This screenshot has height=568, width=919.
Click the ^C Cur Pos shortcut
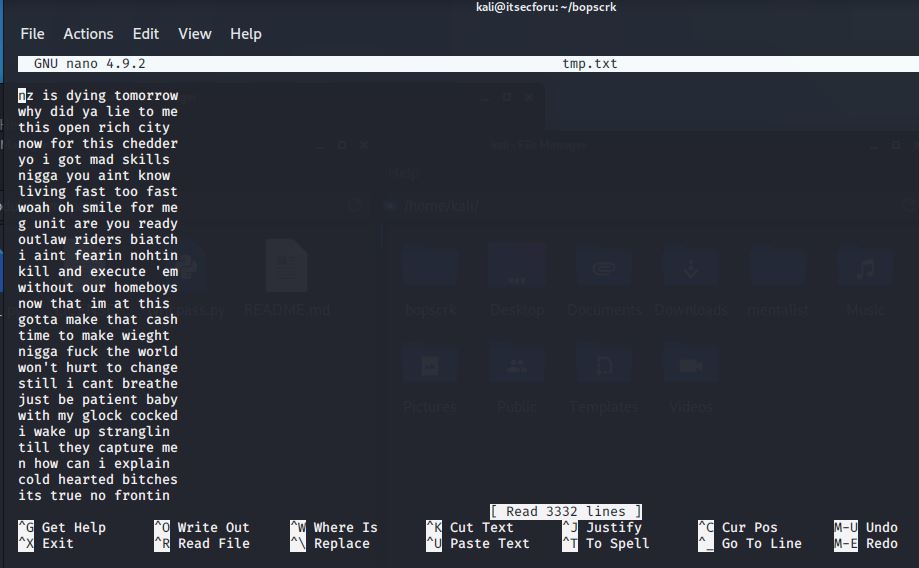[738, 528]
